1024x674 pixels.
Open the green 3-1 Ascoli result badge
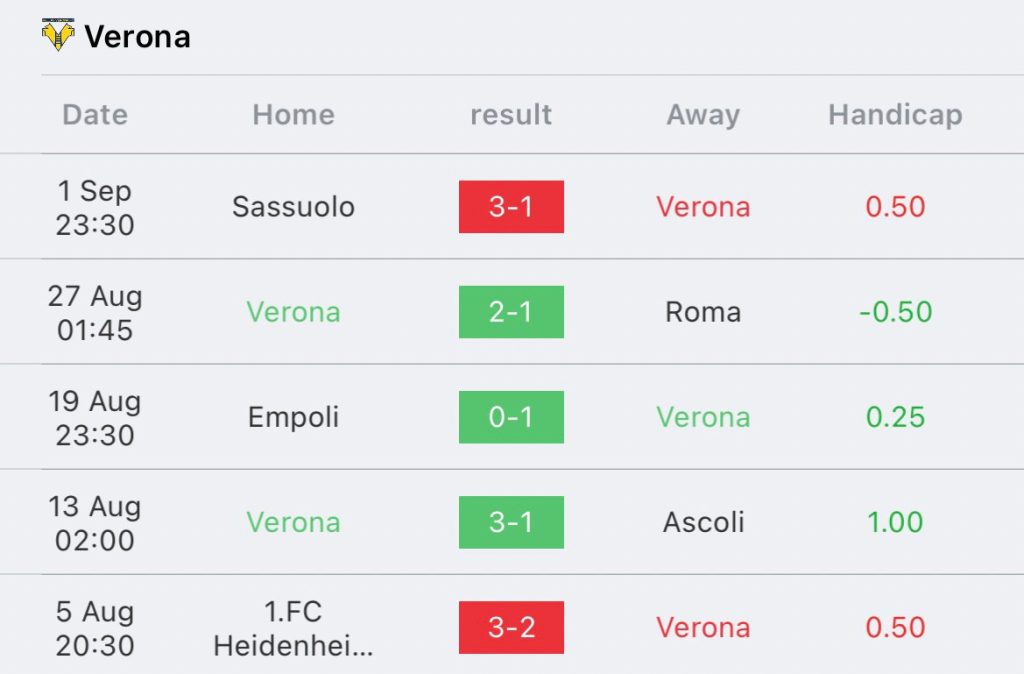tap(511, 522)
